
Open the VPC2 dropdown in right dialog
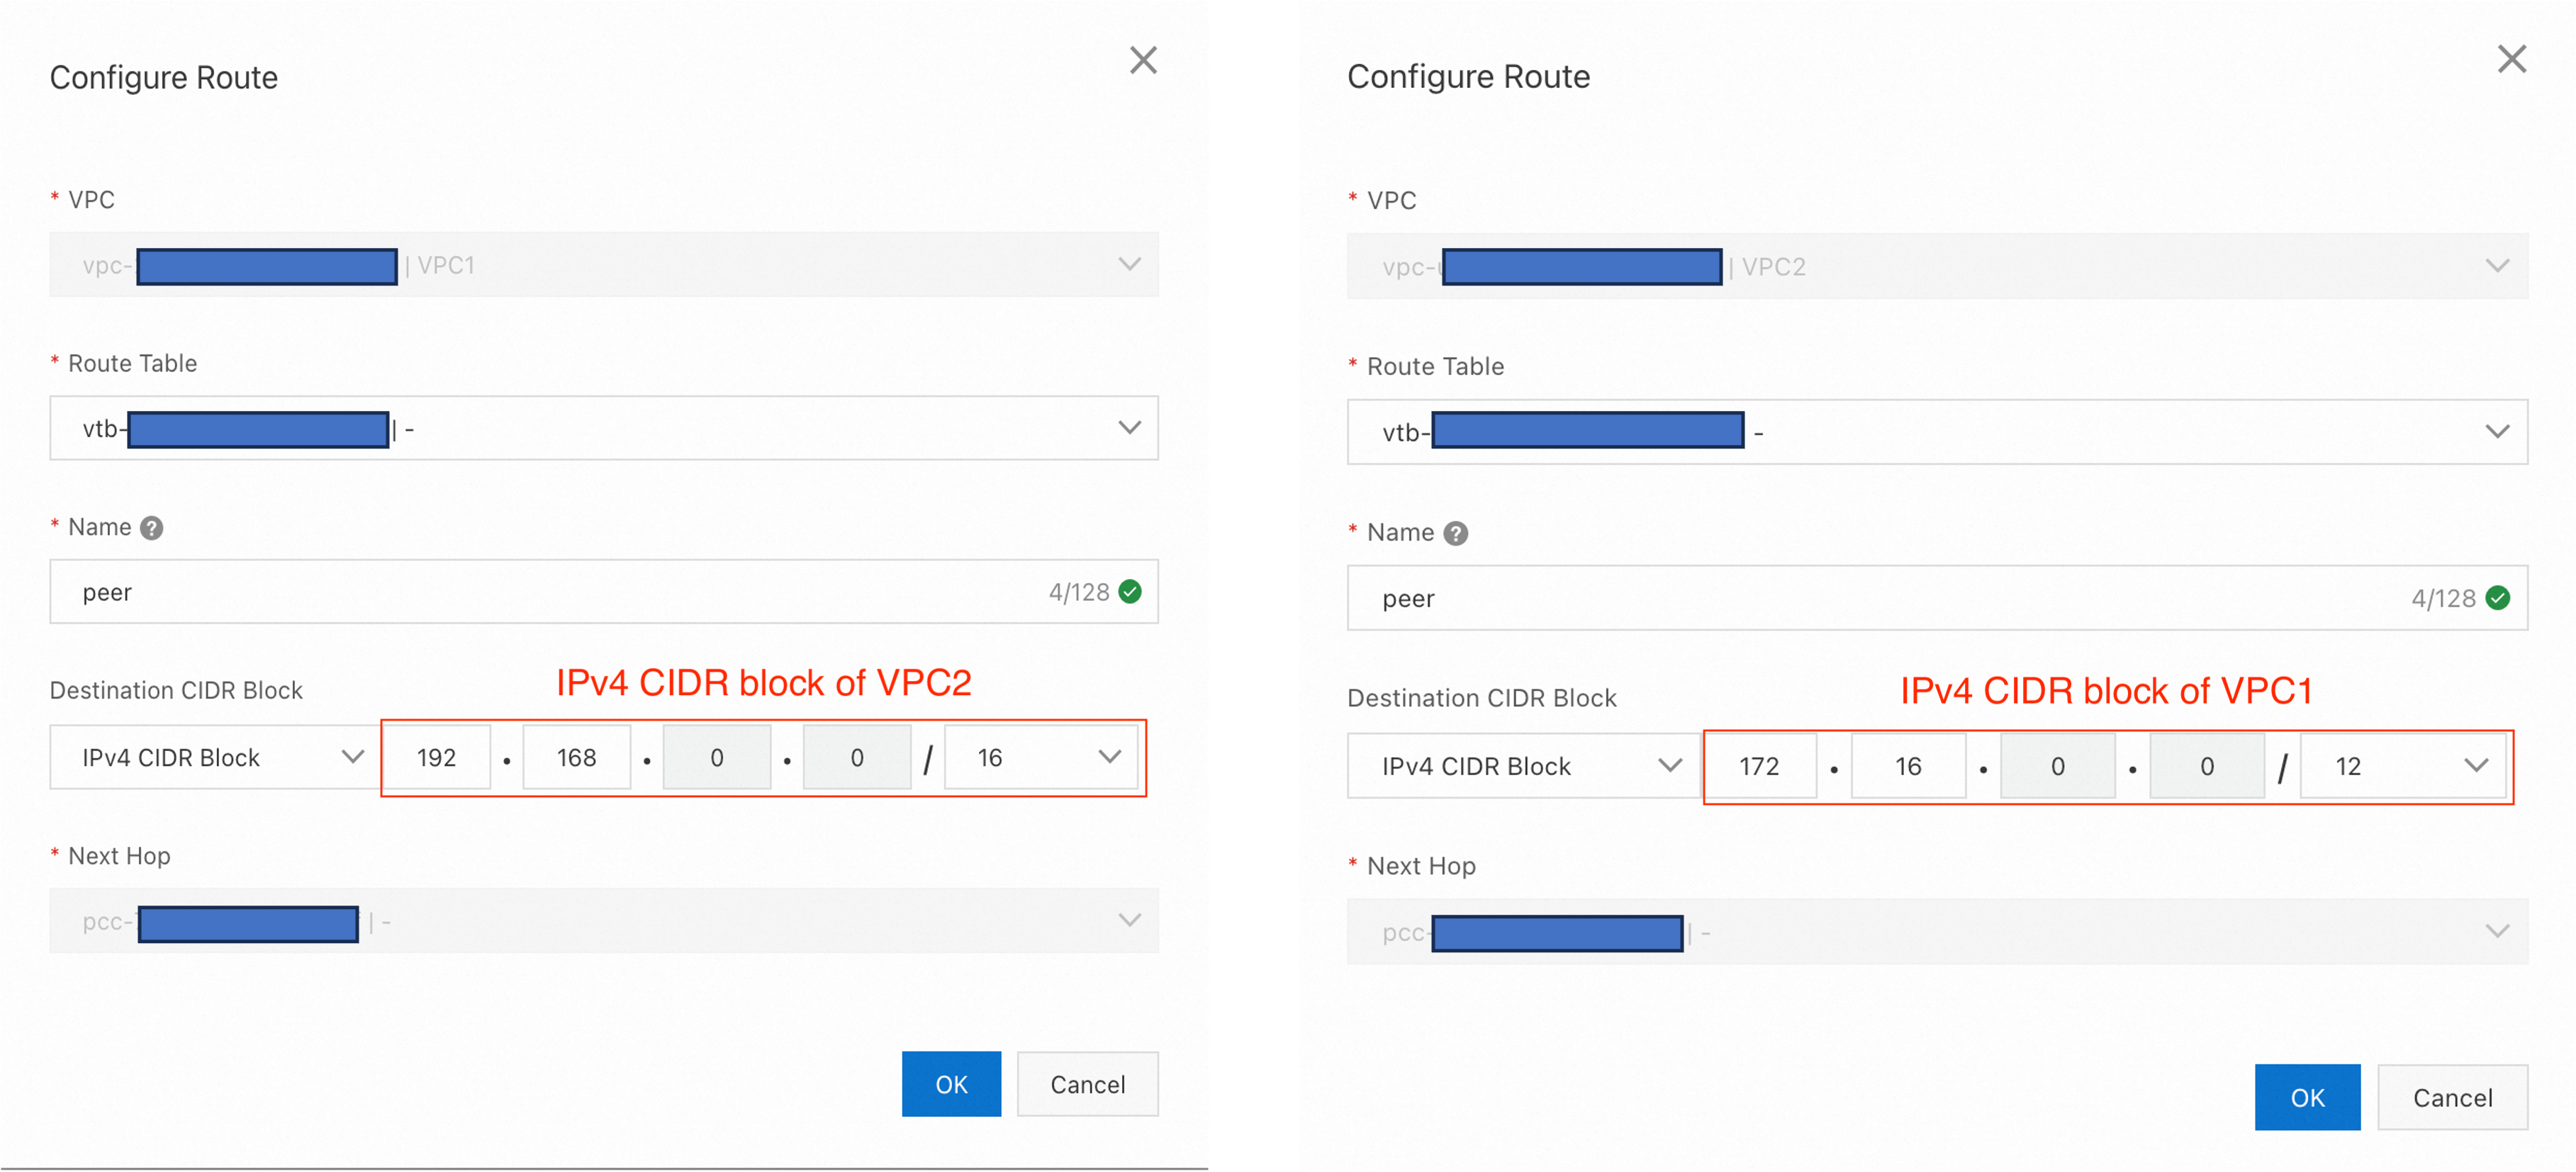(x=1937, y=266)
